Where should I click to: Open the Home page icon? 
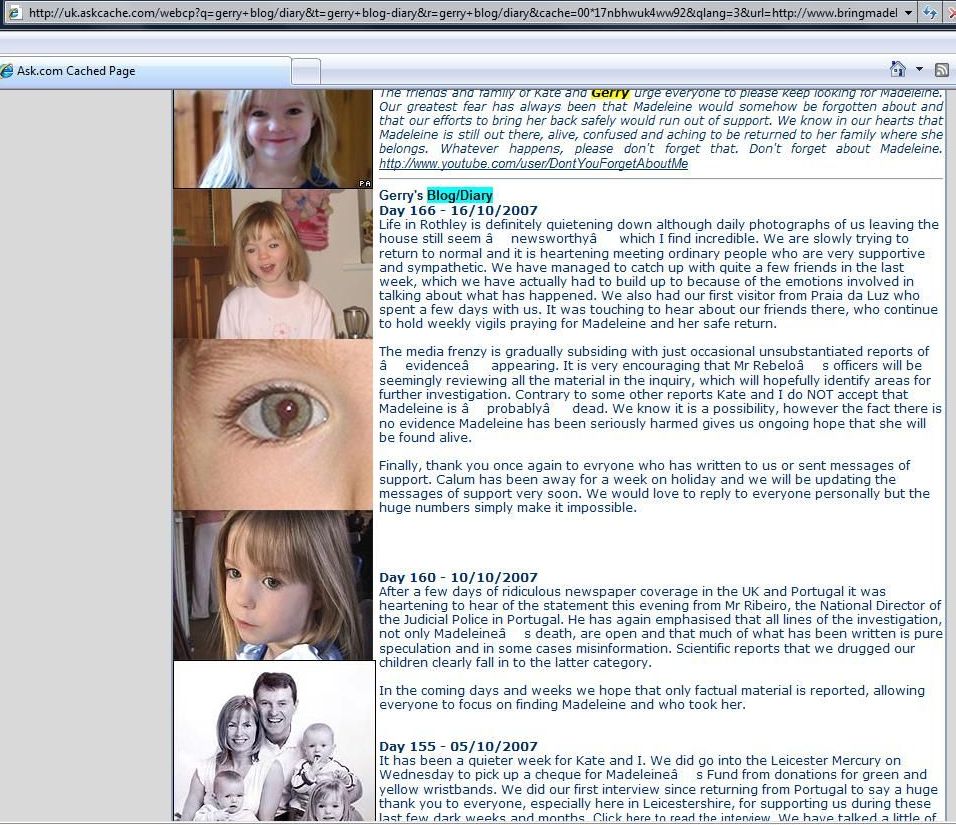898,70
